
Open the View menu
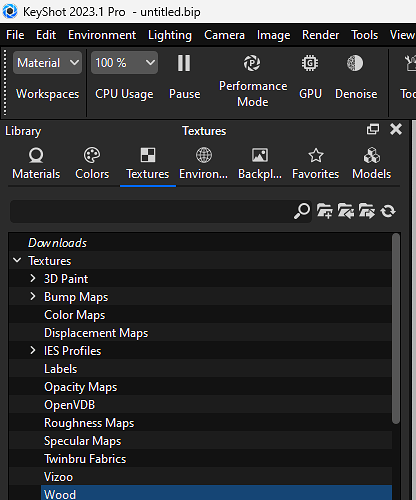pos(402,35)
